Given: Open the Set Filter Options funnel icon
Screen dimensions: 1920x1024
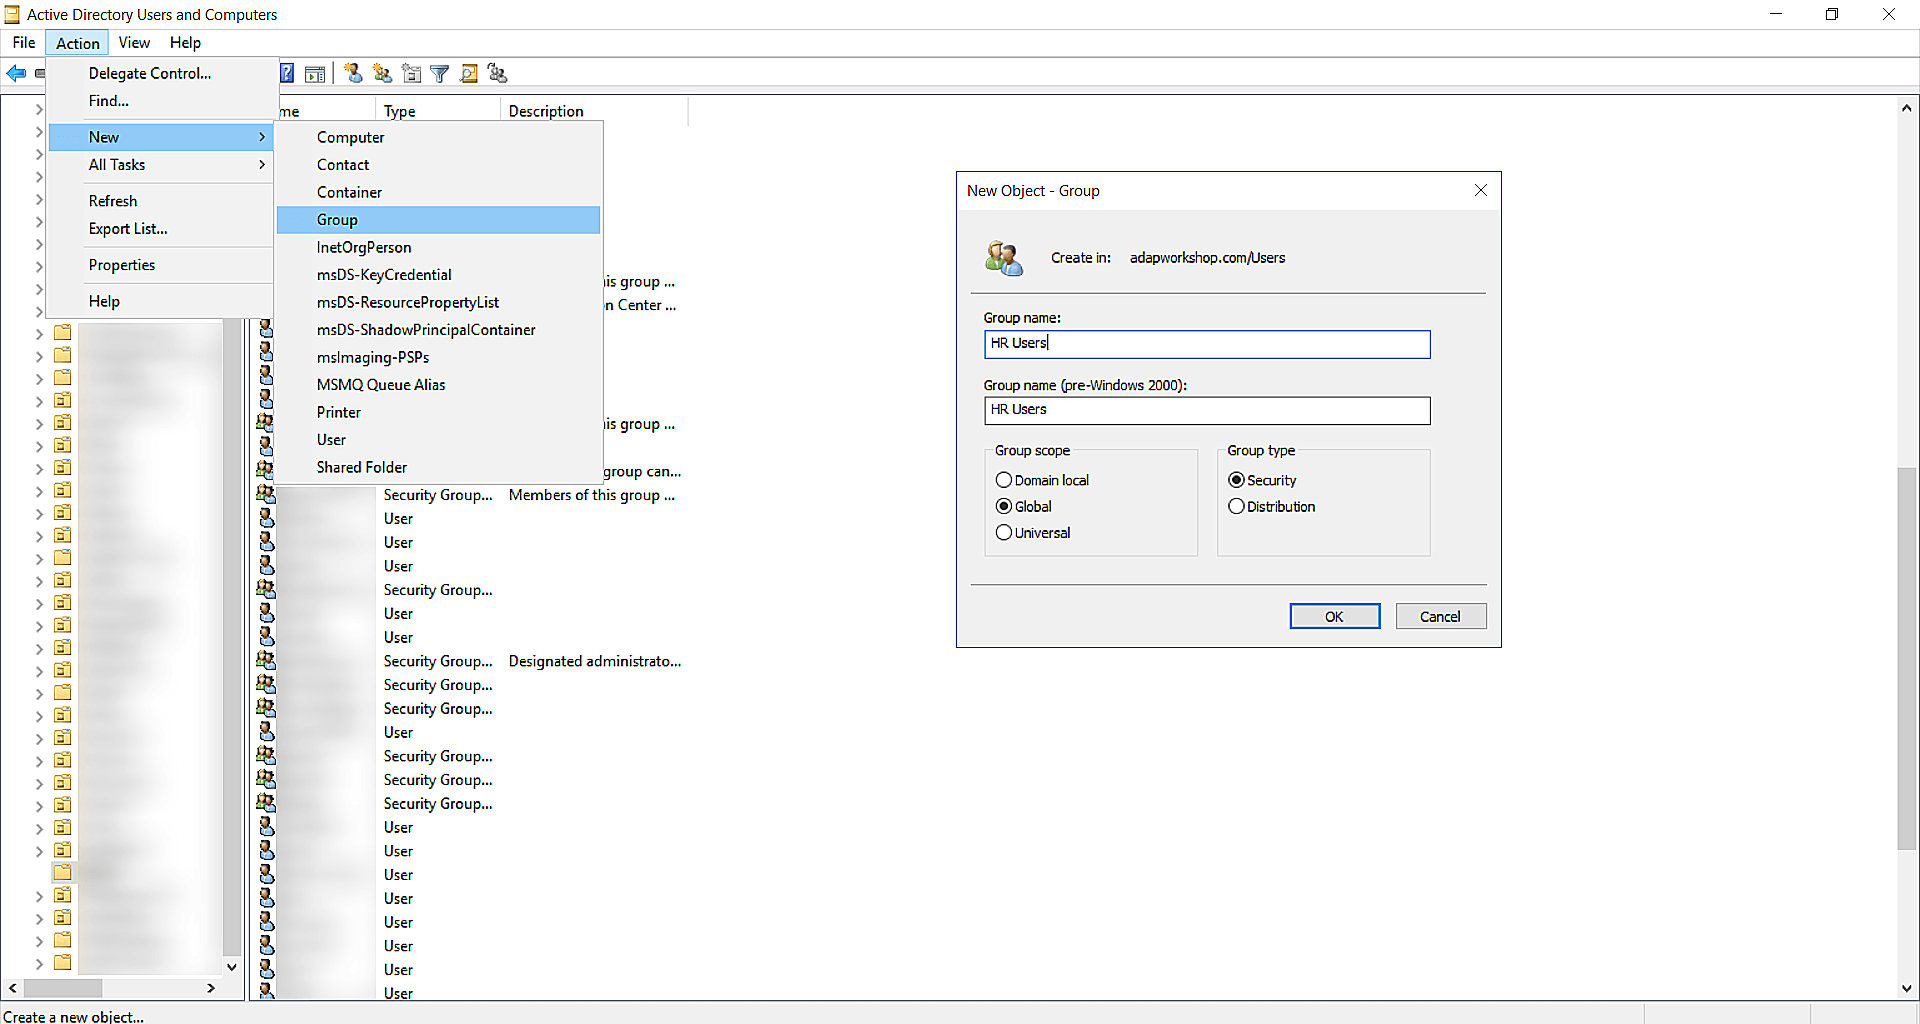Looking at the screenshot, I should 440,73.
